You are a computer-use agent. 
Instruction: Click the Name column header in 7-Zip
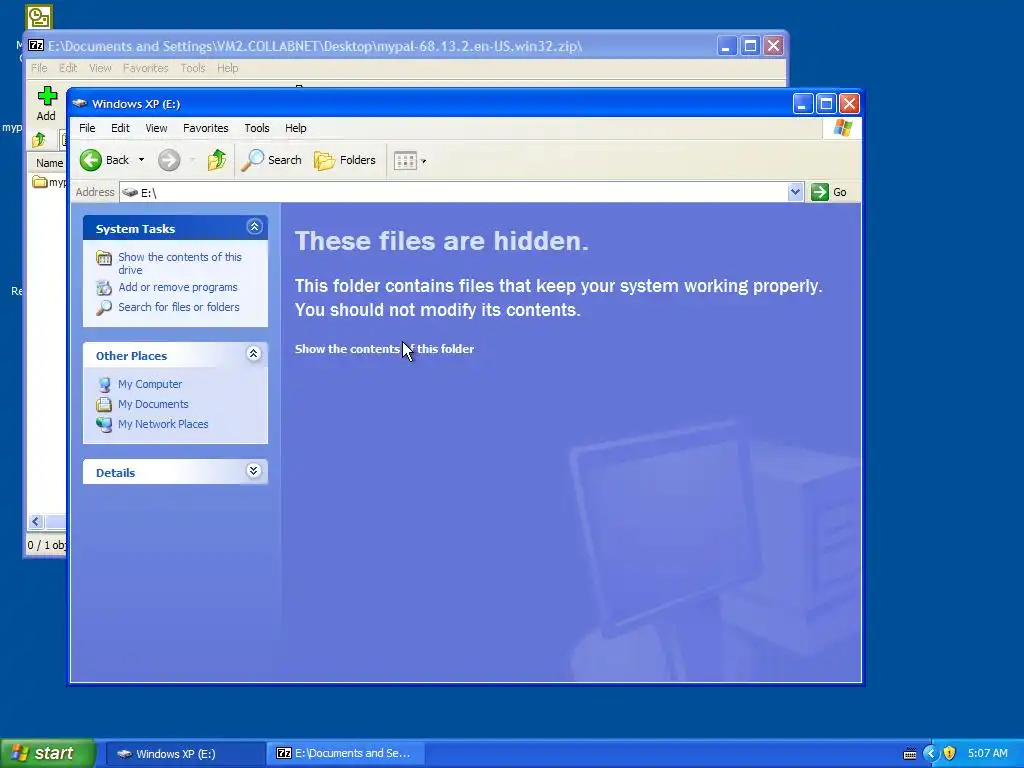click(x=49, y=163)
